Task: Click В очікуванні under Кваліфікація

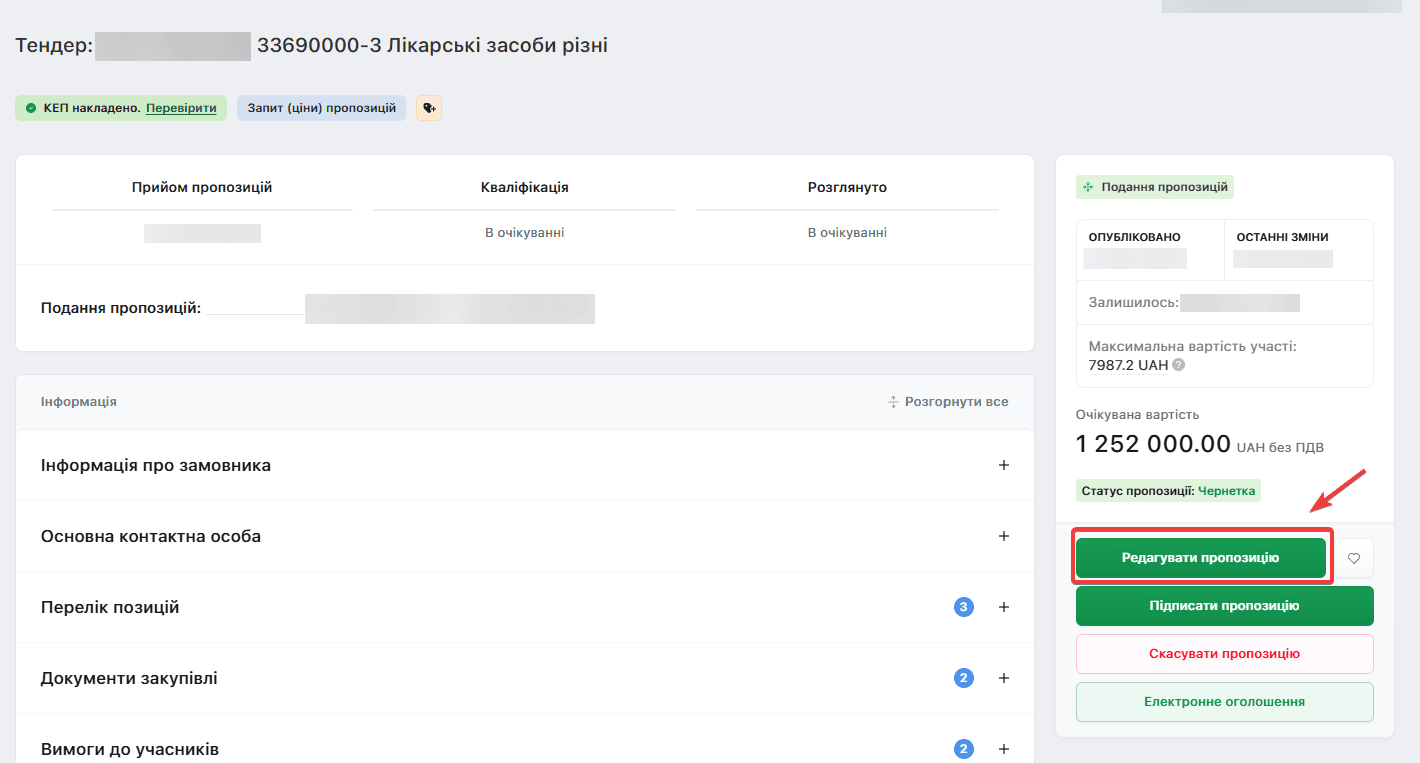Action: coord(525,233)
